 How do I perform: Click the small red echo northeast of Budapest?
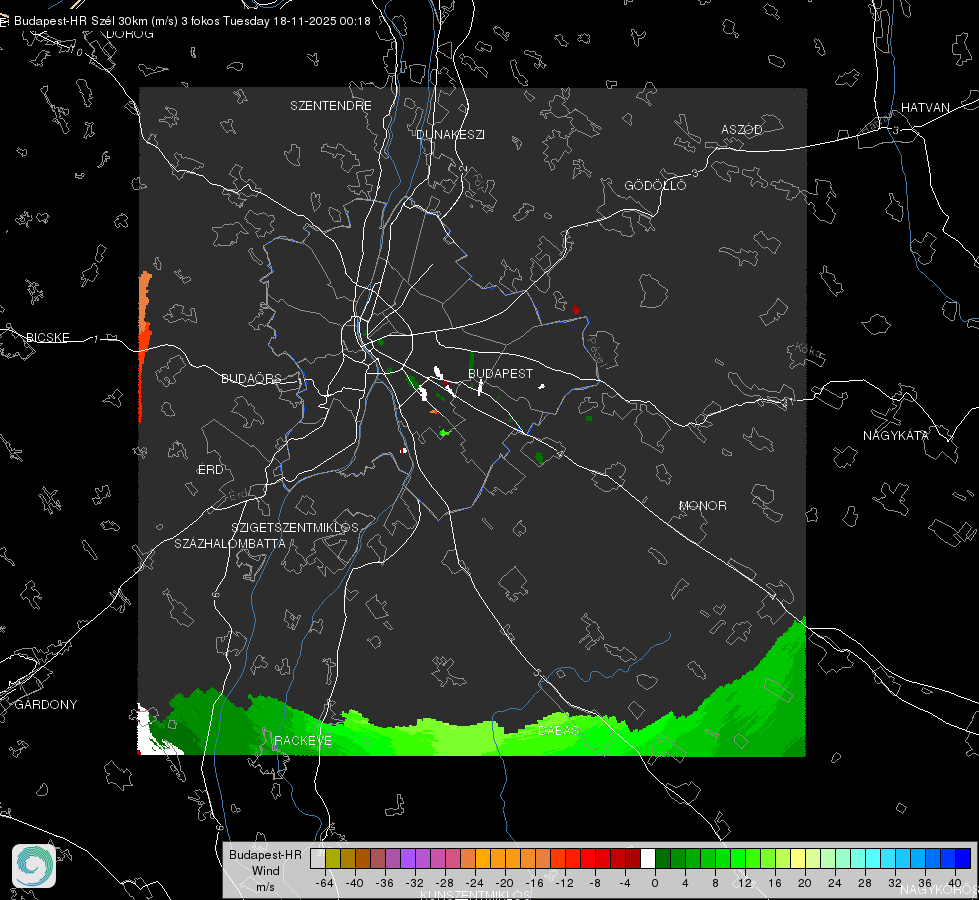[575, 310]
